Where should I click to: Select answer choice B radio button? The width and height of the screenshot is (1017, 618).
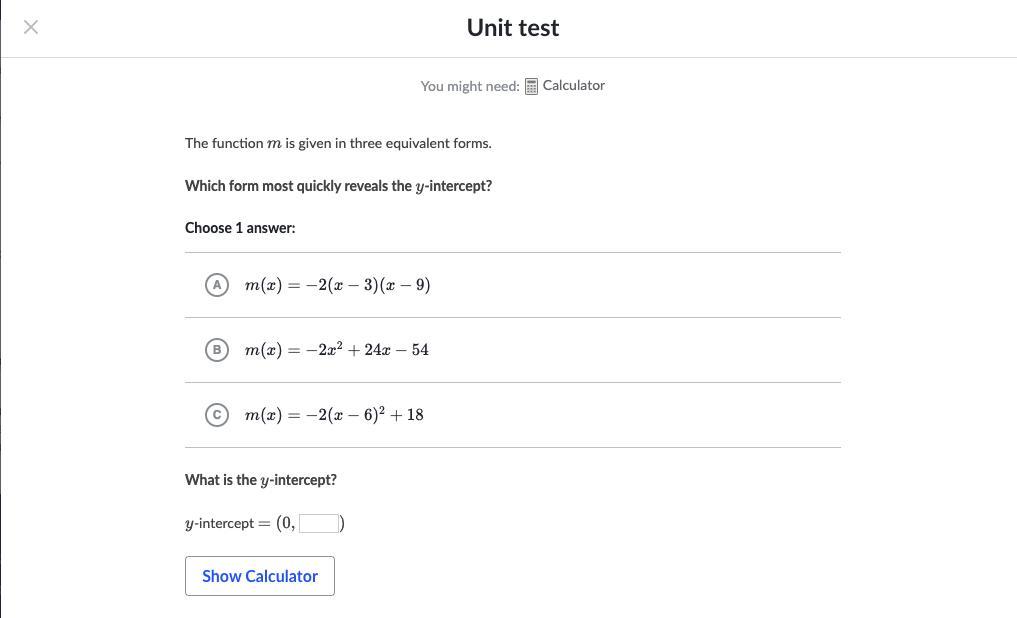[216, 350]
